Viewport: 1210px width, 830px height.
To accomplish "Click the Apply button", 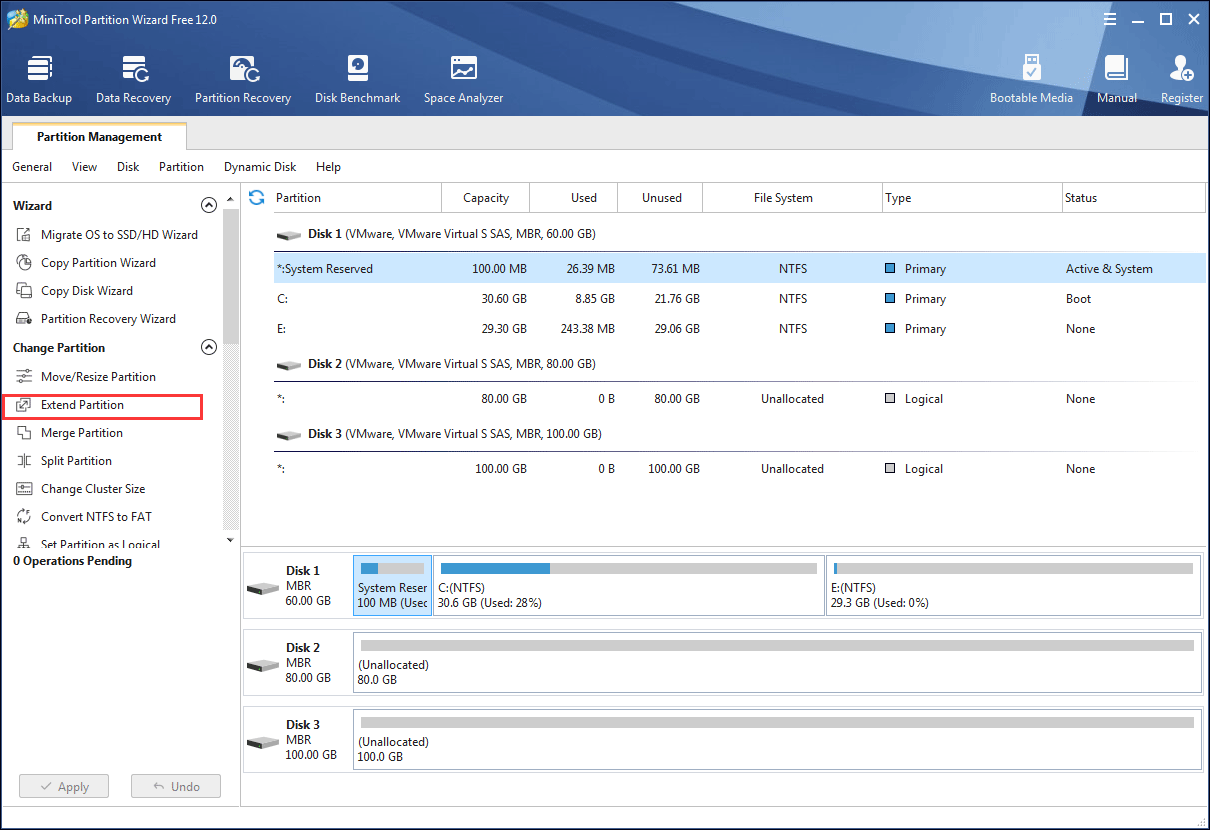I will (x=64, y=785).
